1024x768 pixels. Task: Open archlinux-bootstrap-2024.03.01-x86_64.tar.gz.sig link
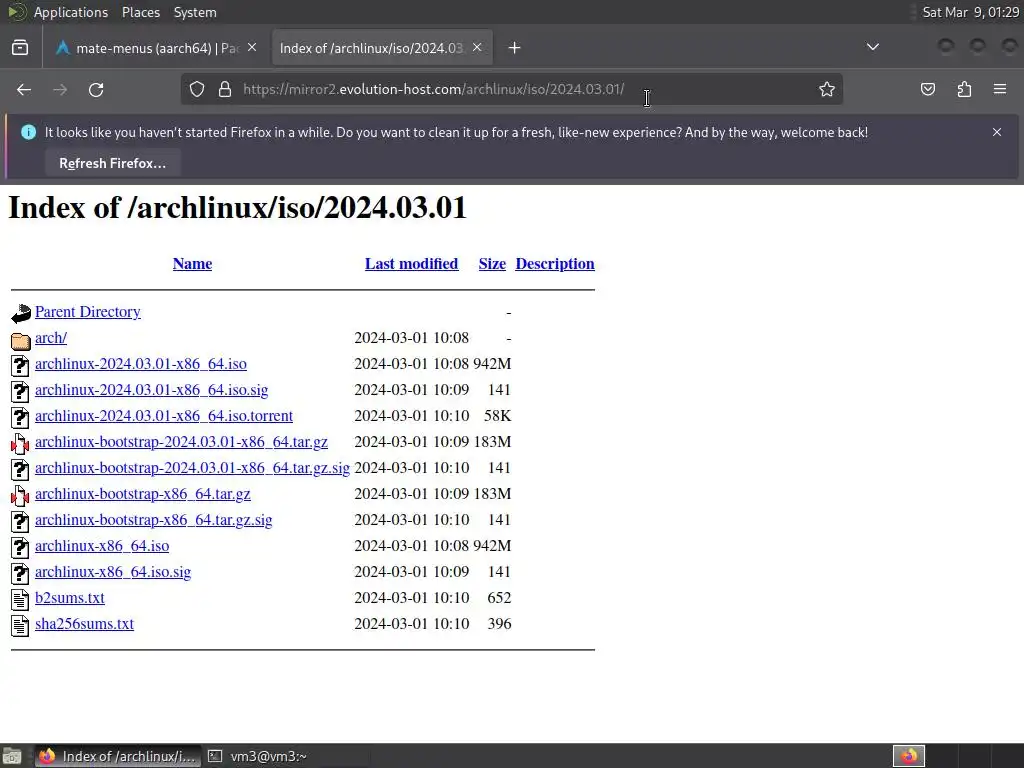click(192, 468)
